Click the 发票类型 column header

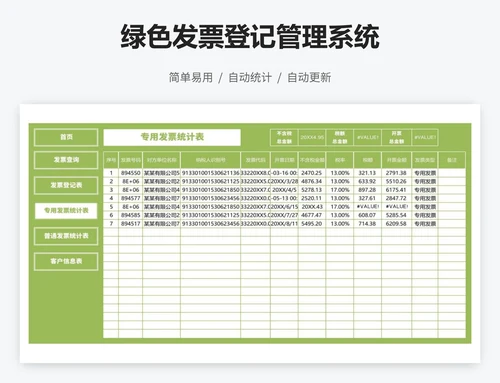click(x=425, y=160)
